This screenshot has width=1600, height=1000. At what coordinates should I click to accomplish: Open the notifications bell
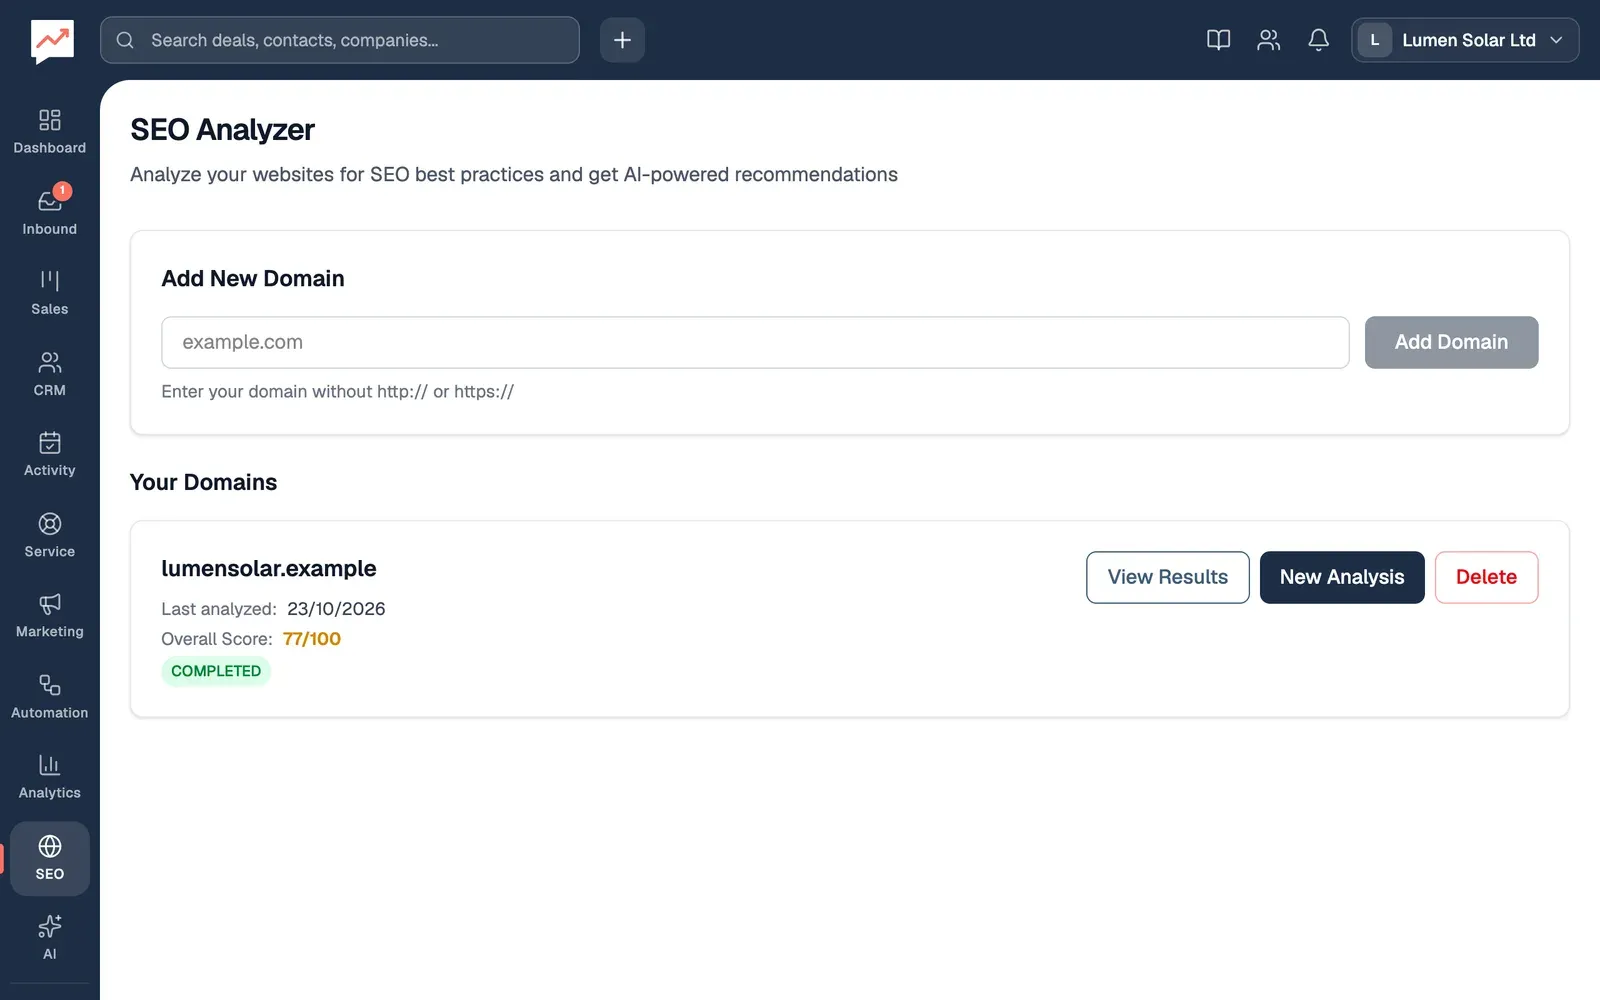click(x=1318, y=40)
